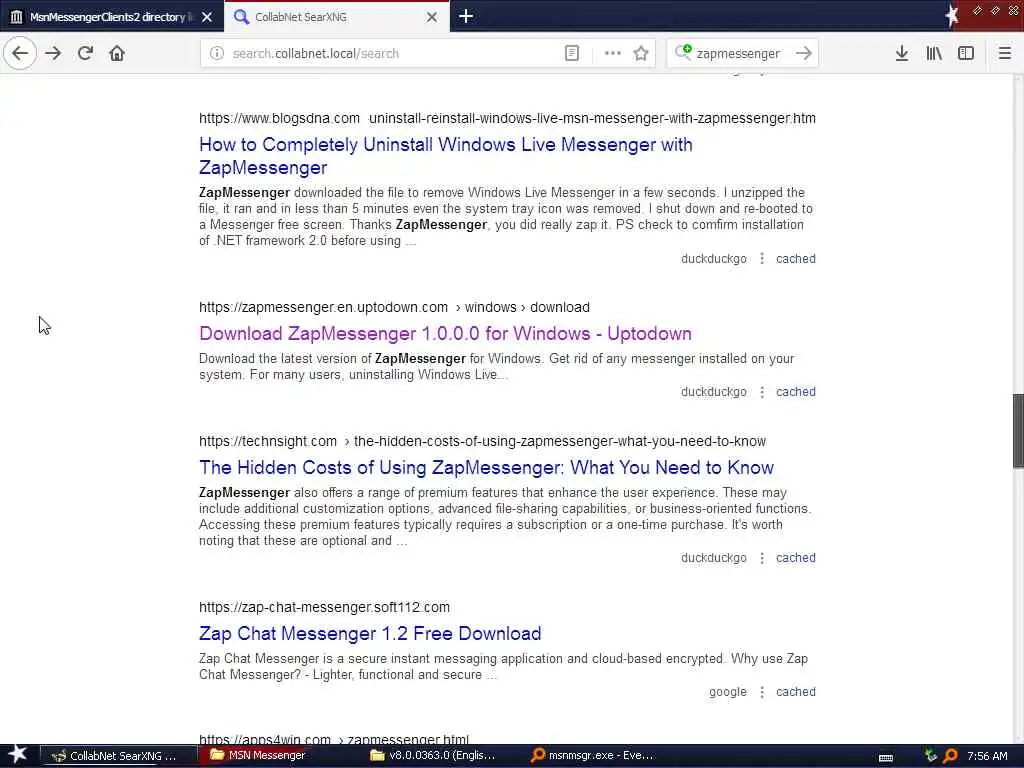The width and height of the screenshot is (1024, 768).
Task: Click the vertical scrollbar thumb
Action: pyautogui.click(x=1017, y=431)
